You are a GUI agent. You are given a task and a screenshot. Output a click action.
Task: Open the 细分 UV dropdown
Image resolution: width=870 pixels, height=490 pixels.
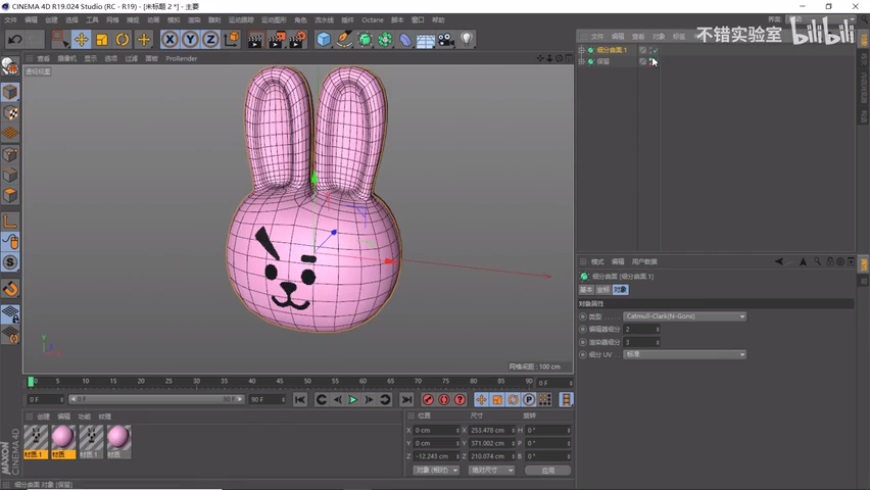(685, 354)
